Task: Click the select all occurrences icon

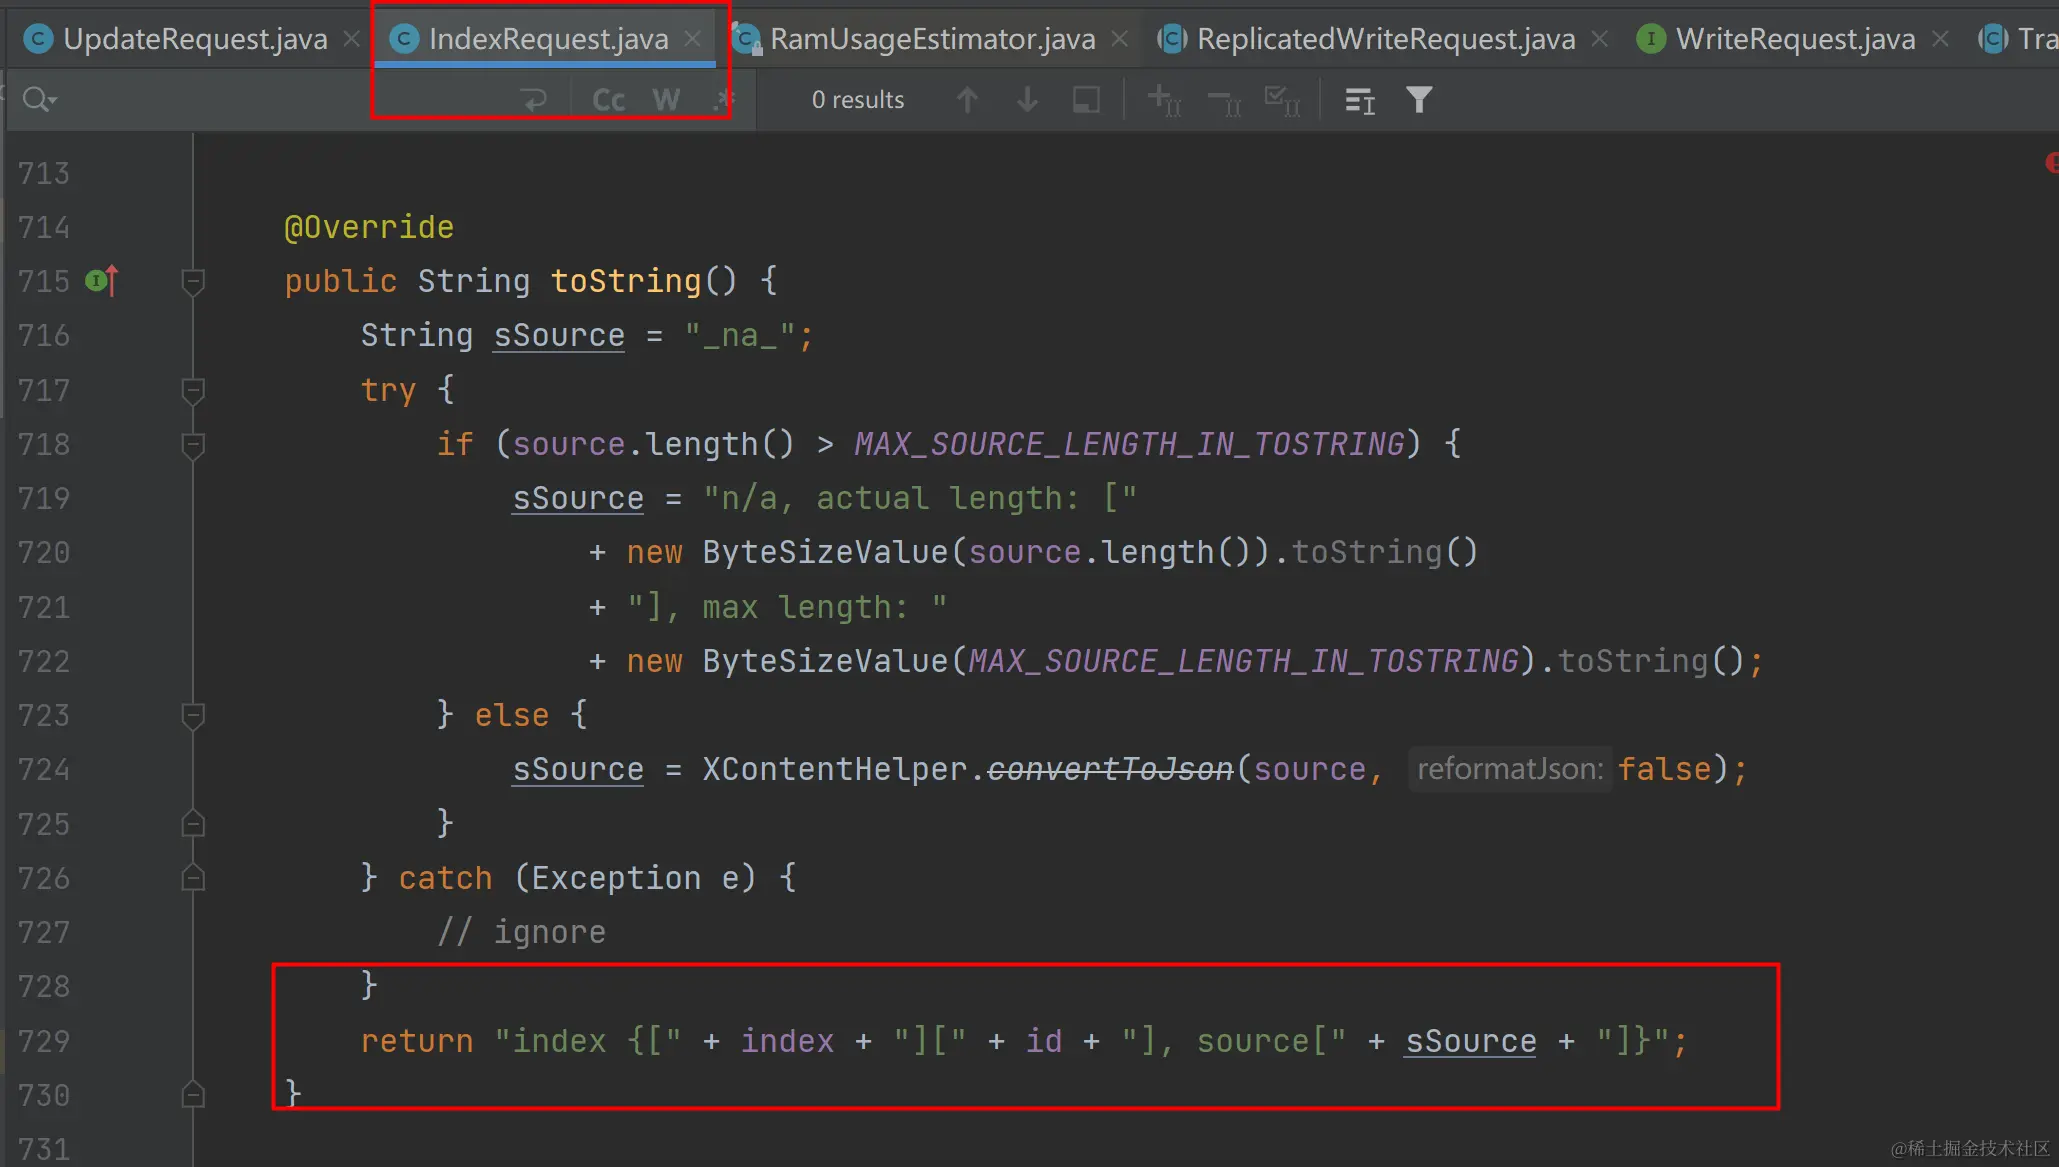Action: 1281,99
